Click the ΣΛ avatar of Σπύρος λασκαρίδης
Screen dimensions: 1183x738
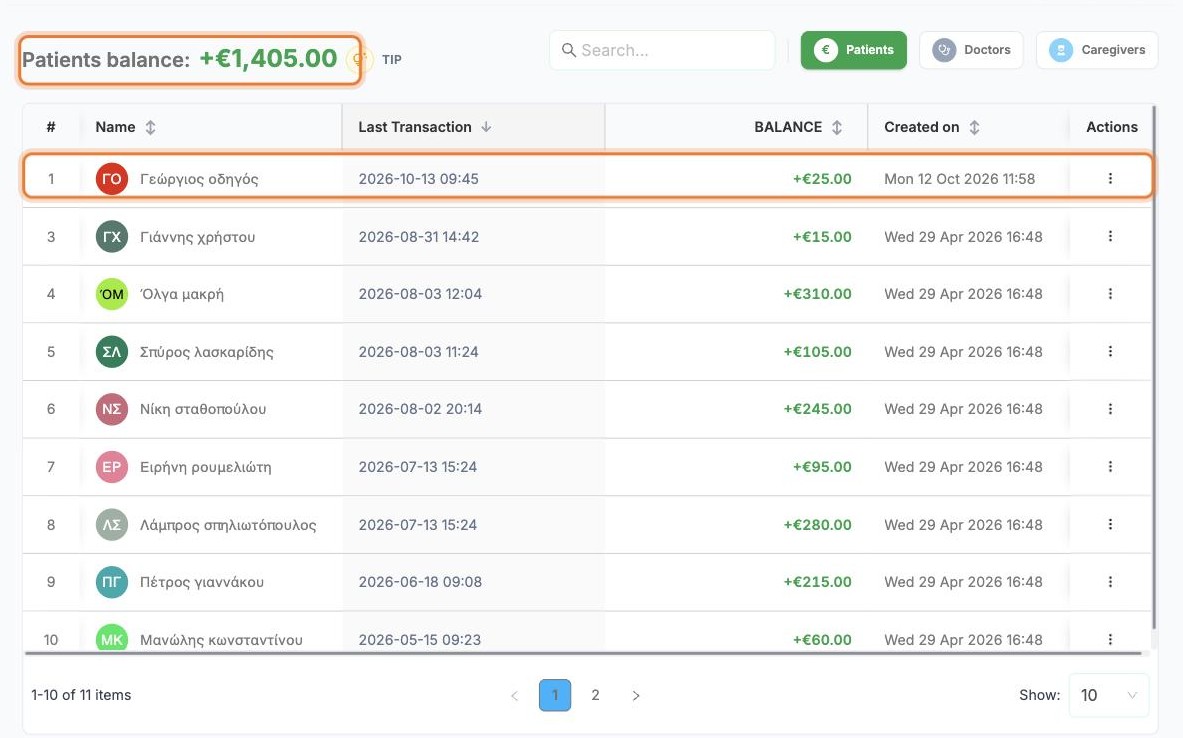(112, 352)
